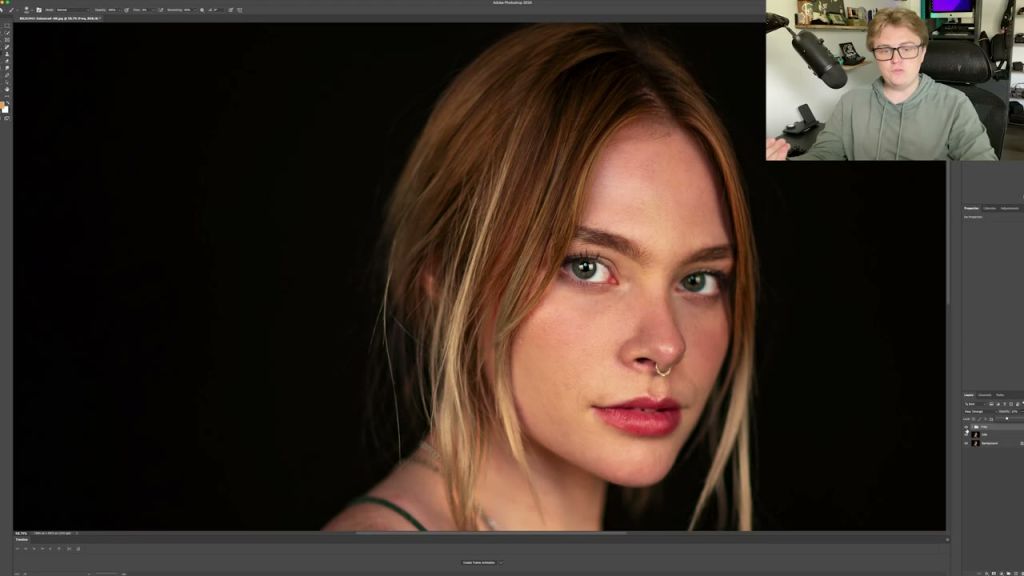Open smoothing options gear icon
Image resolution: width=1024 pixels, height=576 pixels.
(202, 10)
